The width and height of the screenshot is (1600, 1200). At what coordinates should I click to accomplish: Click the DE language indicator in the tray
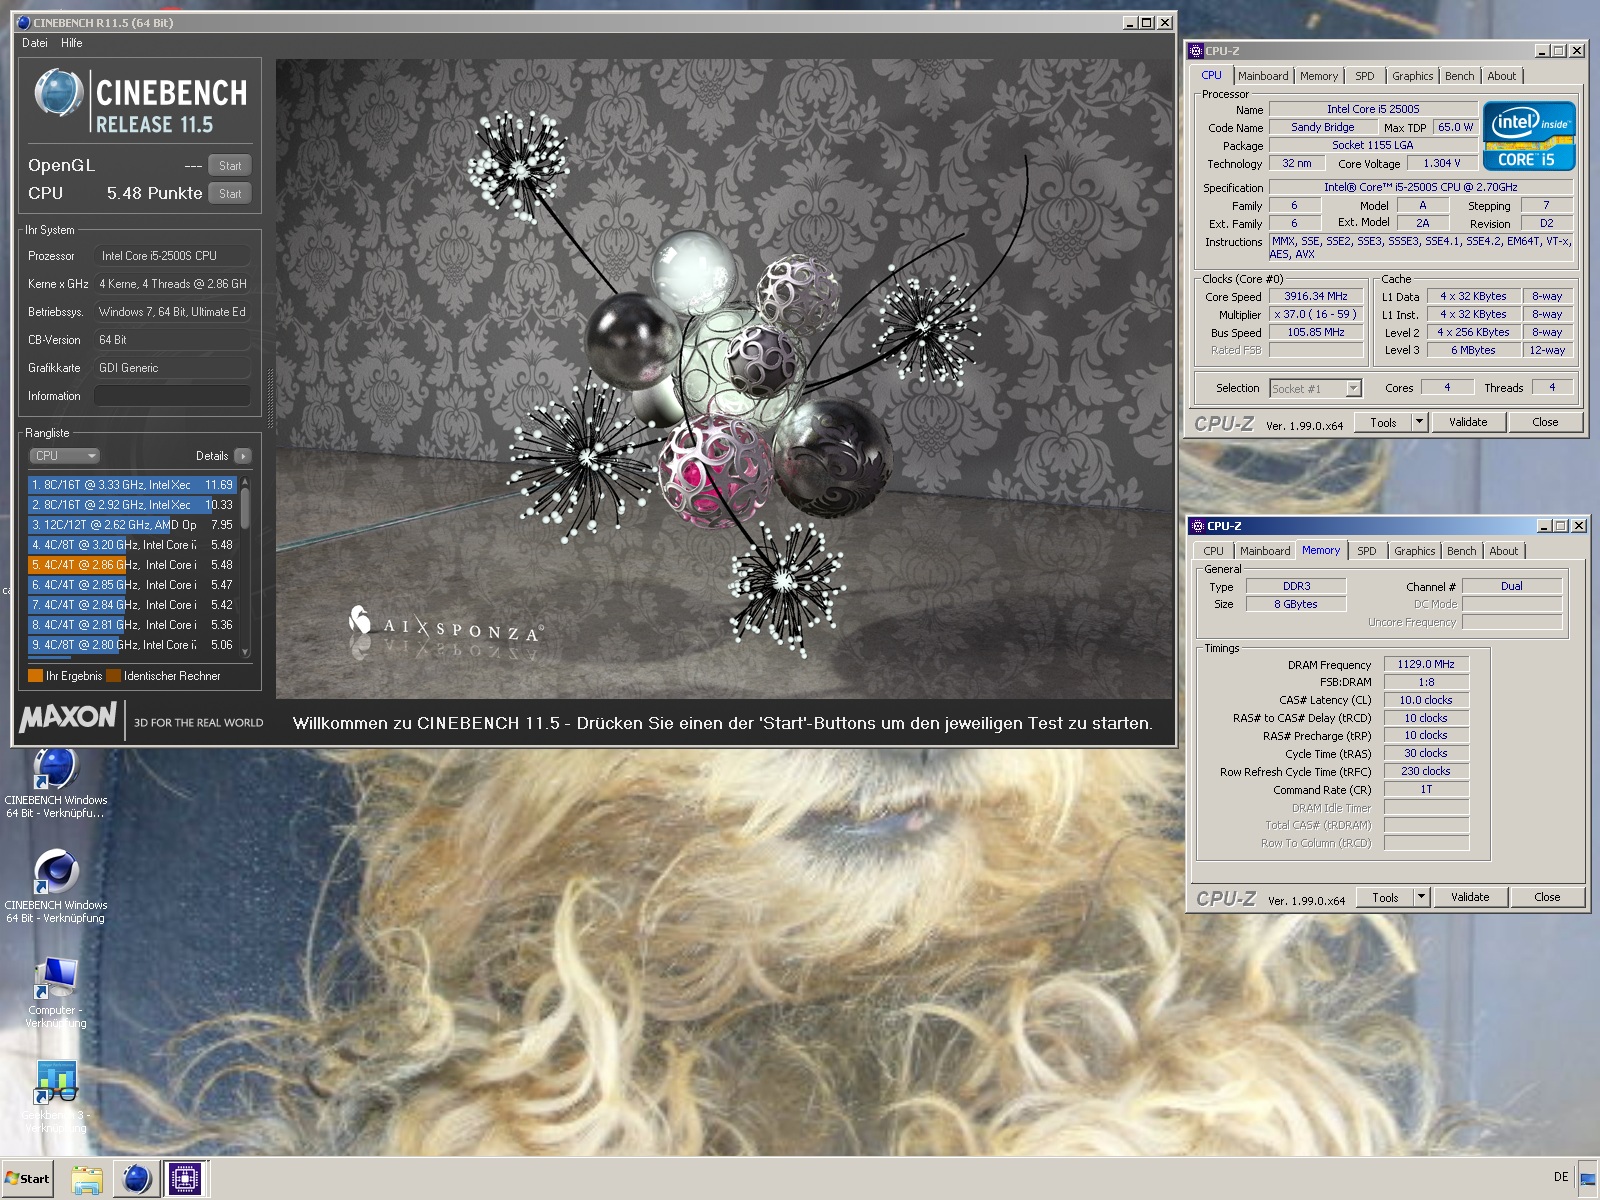(x=1561, y=1177)
